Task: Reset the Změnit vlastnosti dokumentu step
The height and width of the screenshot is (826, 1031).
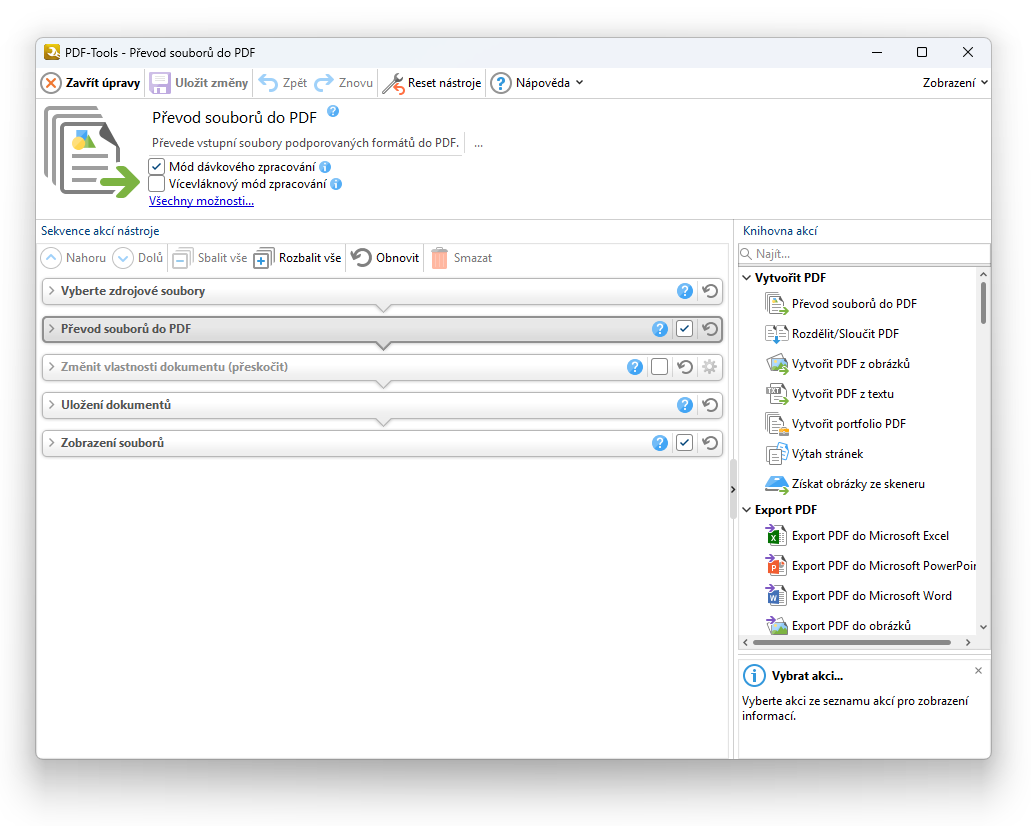Action: (684, 368)
